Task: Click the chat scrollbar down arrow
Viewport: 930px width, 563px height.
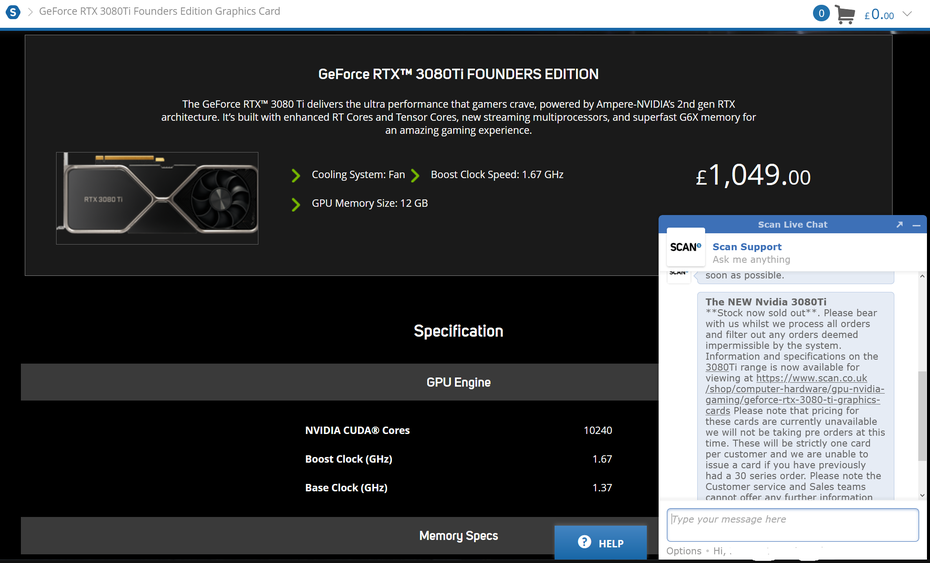Action: point(922,495)
